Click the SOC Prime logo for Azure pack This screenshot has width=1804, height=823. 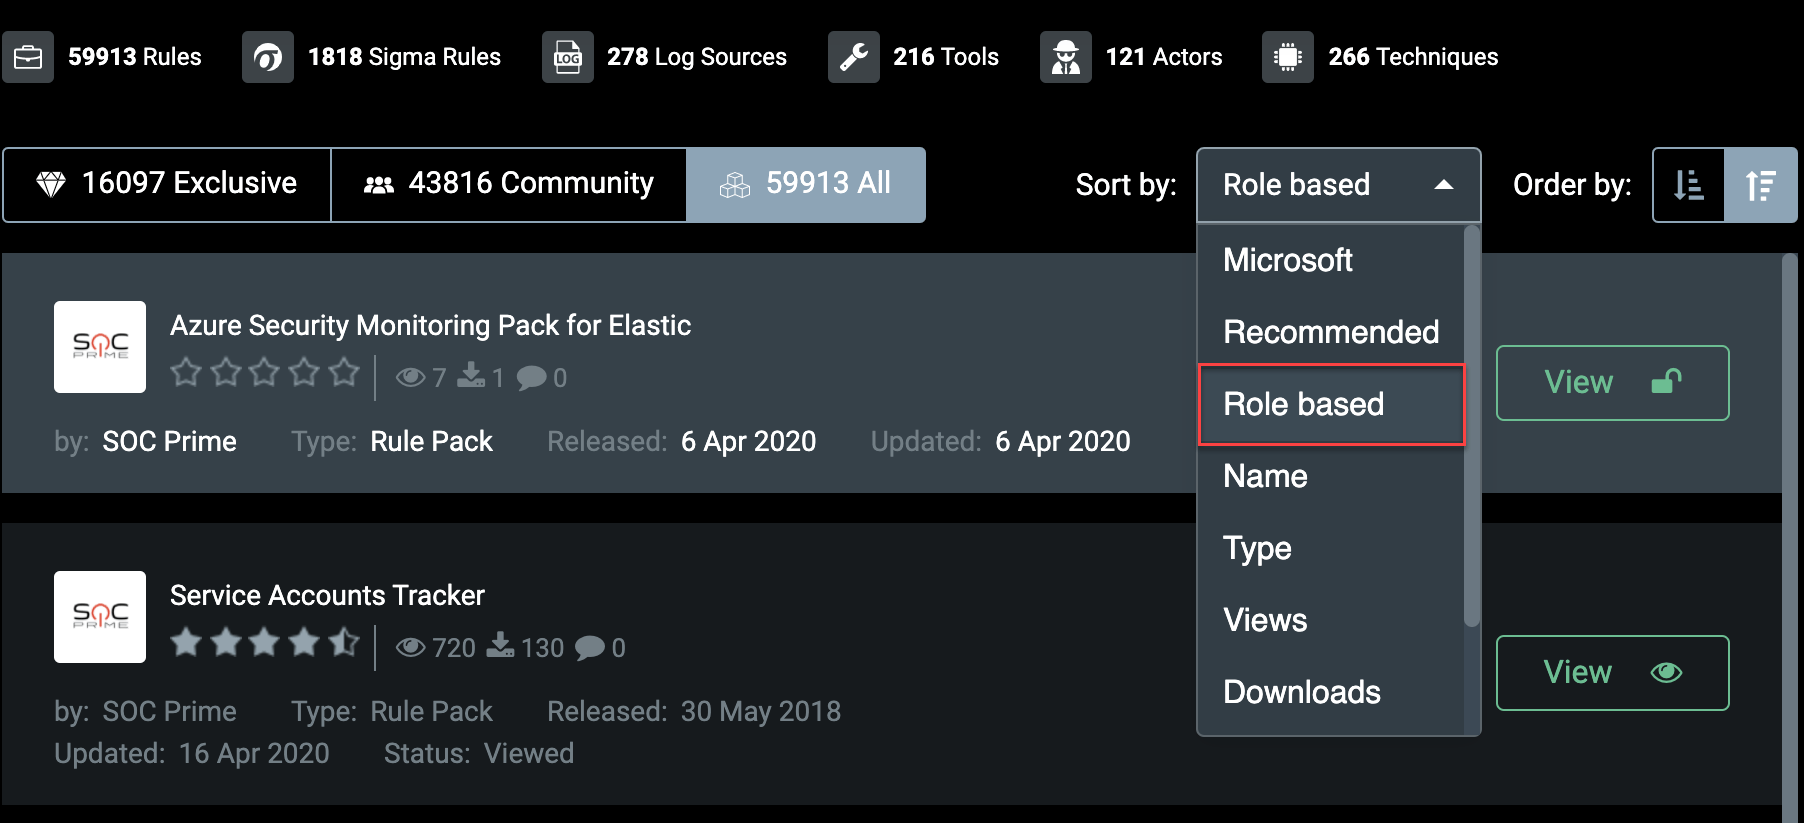(100, 347)
